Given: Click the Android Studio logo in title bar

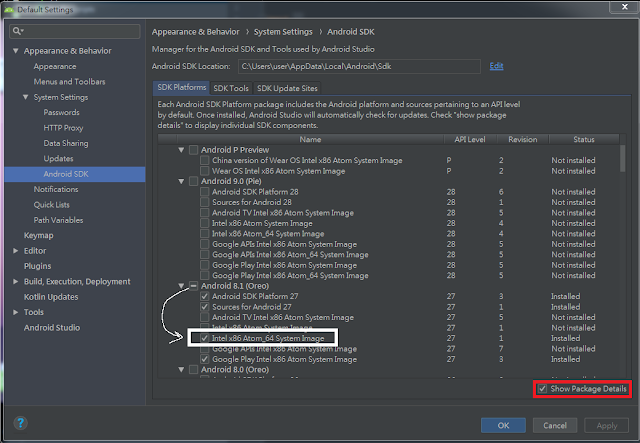Looking at the screenshot, I should click(x=9, y=9).
